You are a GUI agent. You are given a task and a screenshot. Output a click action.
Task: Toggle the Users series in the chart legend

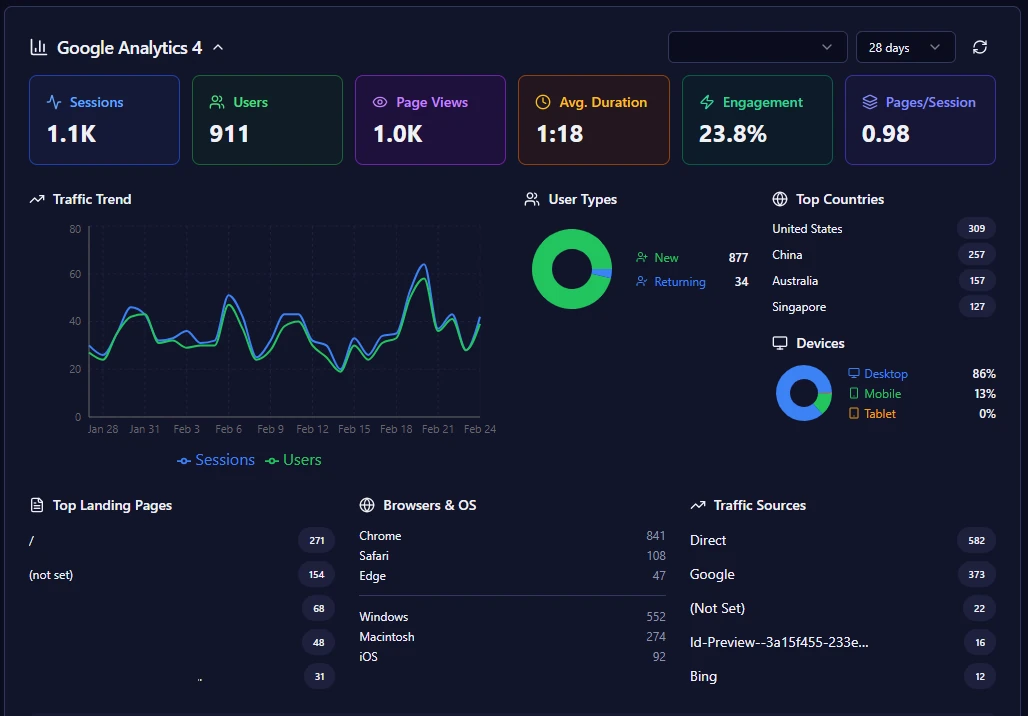tap(293, 460)
